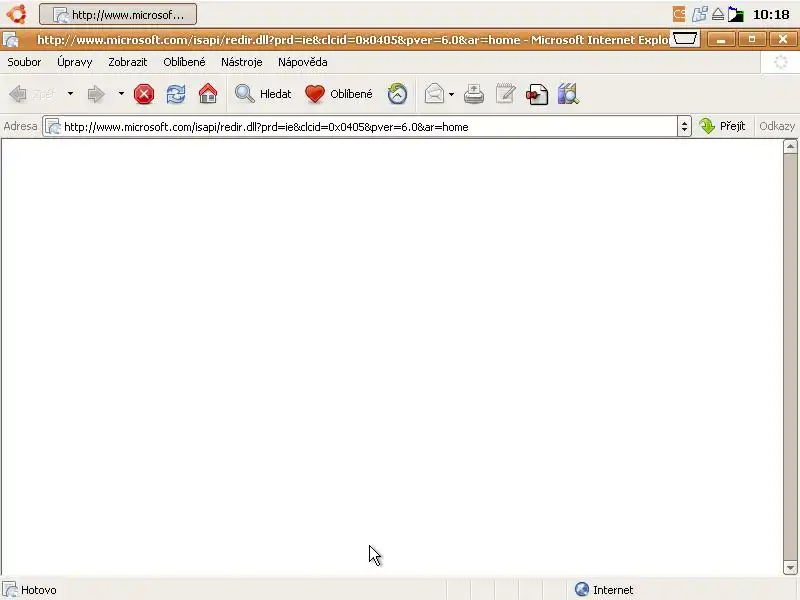Screen dimensions: 800x600
Task: Click the page icon in address bar
Action: pyautogui.click(x=53, y=127)
